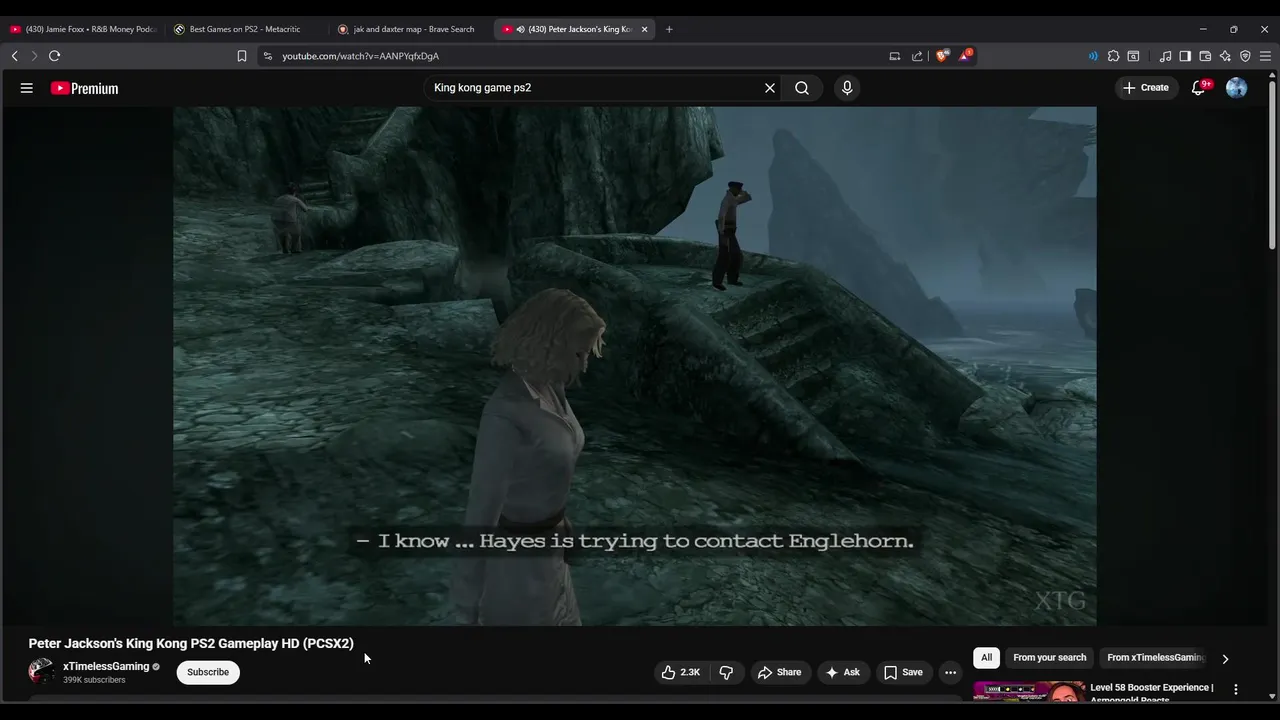Open the account avatar menu
The image size is (1280, 720).
[1237, 88]
